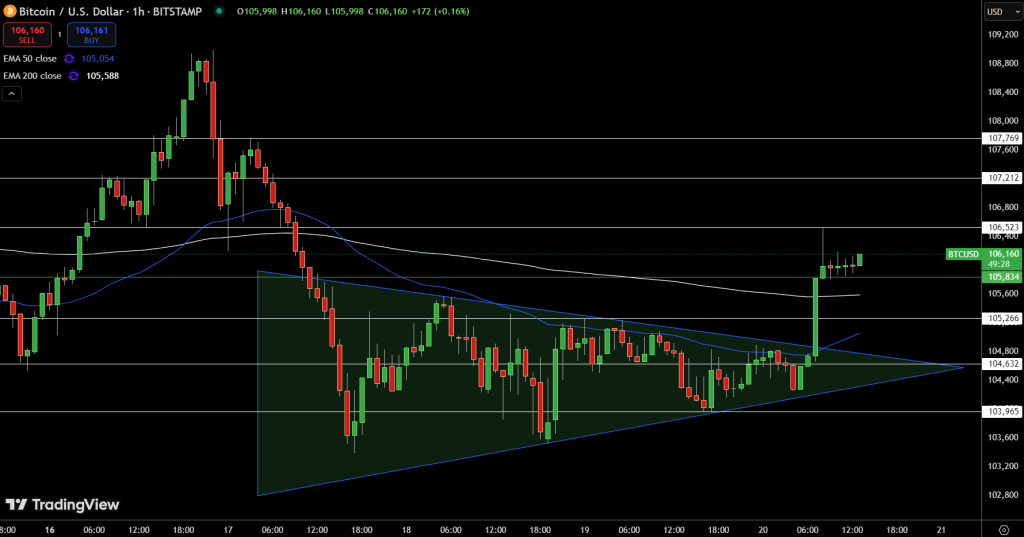
Task: Click the TradingView logo
Action: click(63, 504)
